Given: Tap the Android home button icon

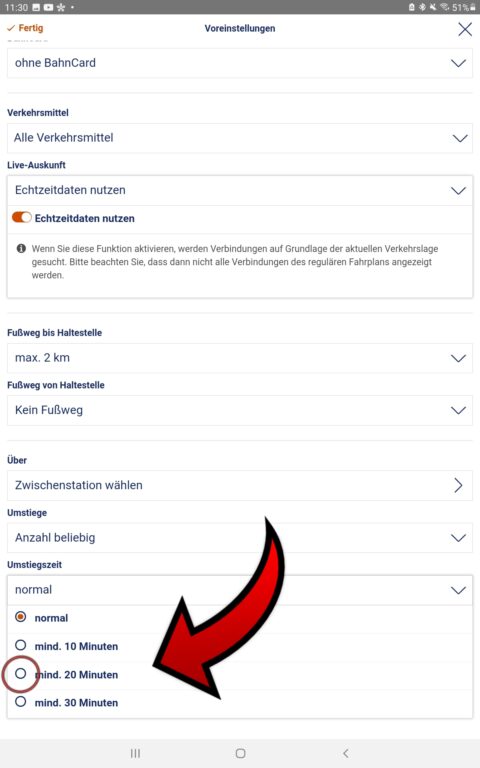Looking at the screenshot, I should point(240,753).
